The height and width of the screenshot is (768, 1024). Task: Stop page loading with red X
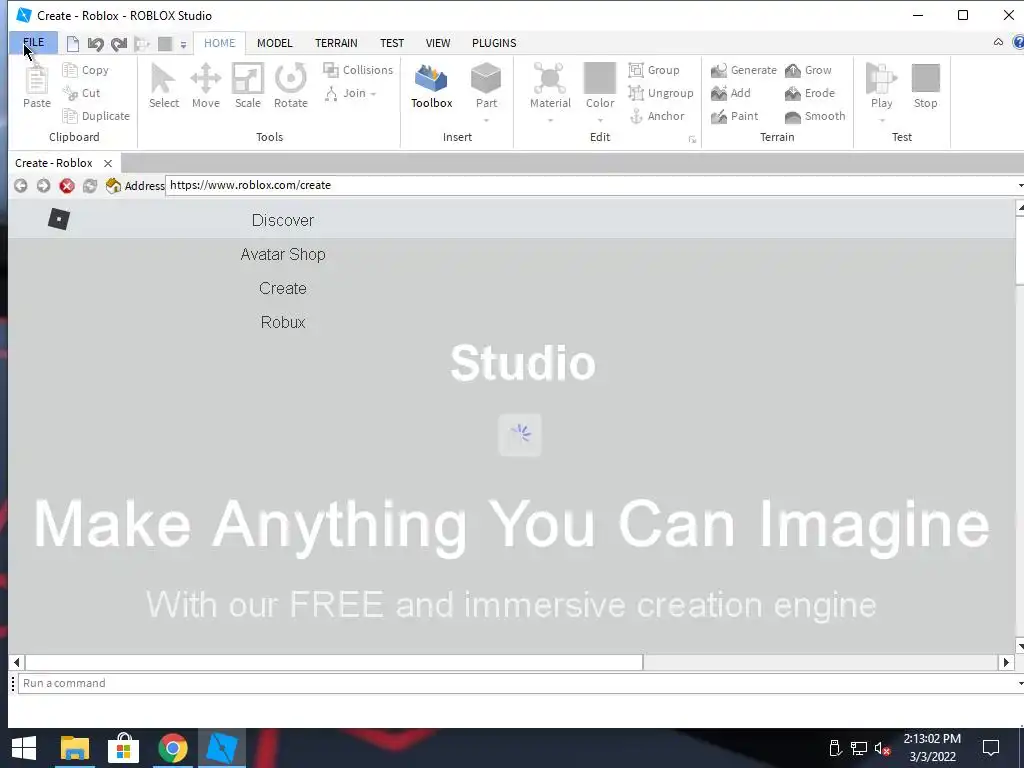[67, 186]
